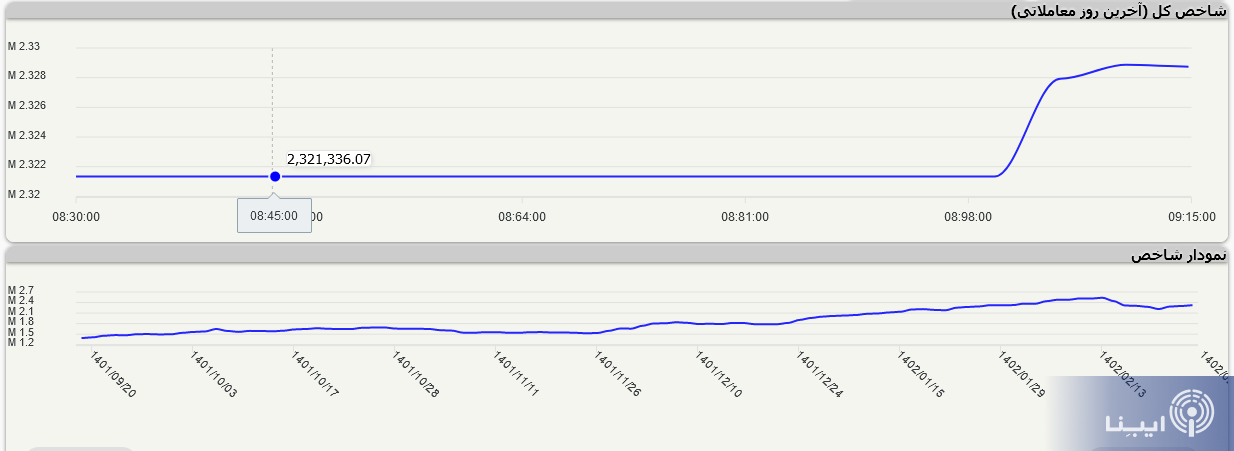The width and height of the screenshot is (1234, 451).
Task: Click the 08:30:00 time axis label
Action: point(75,215)
